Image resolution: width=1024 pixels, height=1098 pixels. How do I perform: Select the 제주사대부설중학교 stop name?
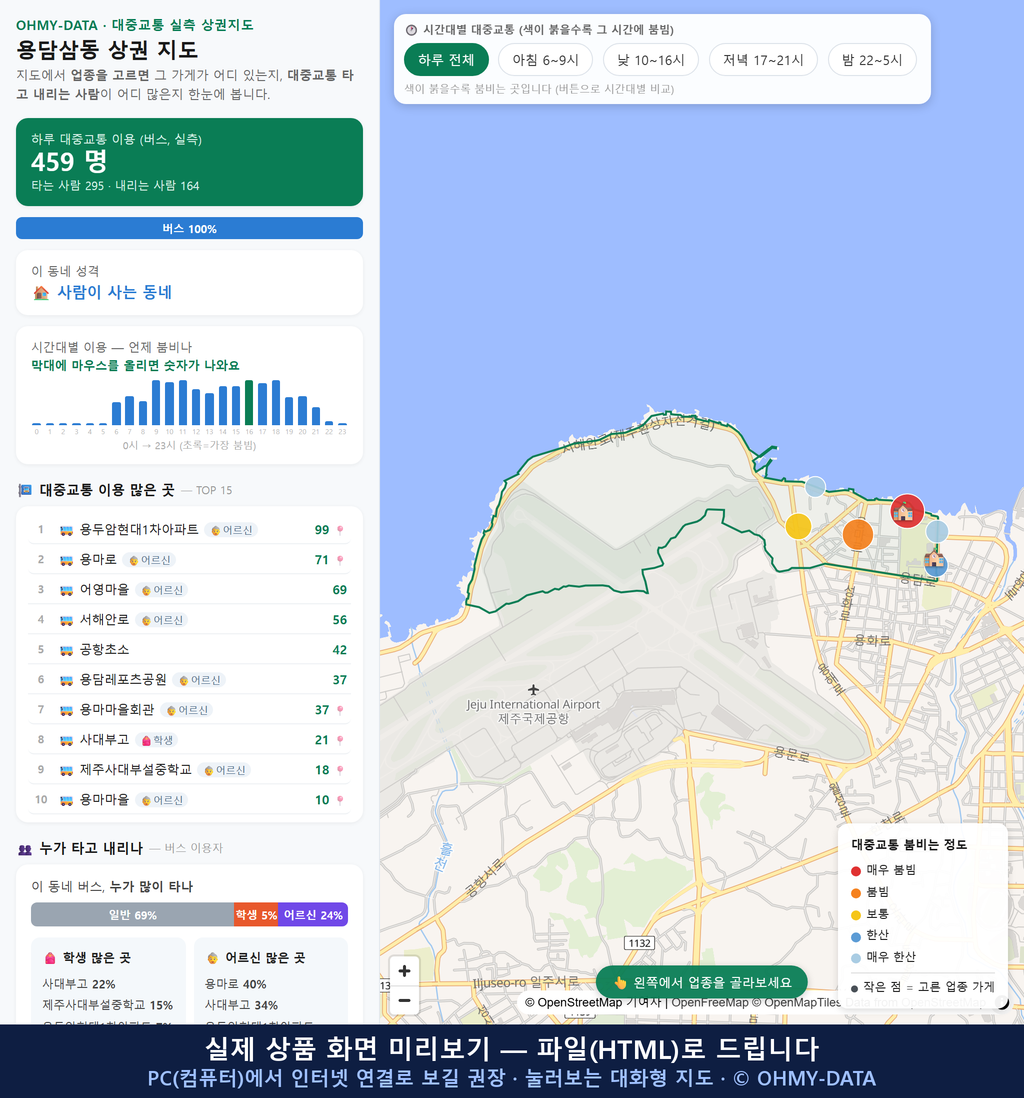tap(135, 770)
